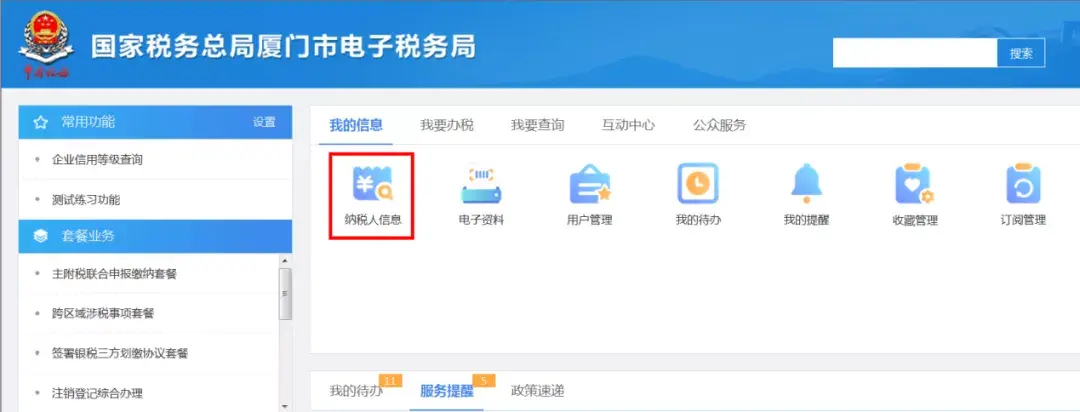Open the 订阅管理 icon
Image resolution: width=1080 pixels, height=412 pixels.
(x=1023, y=184)
